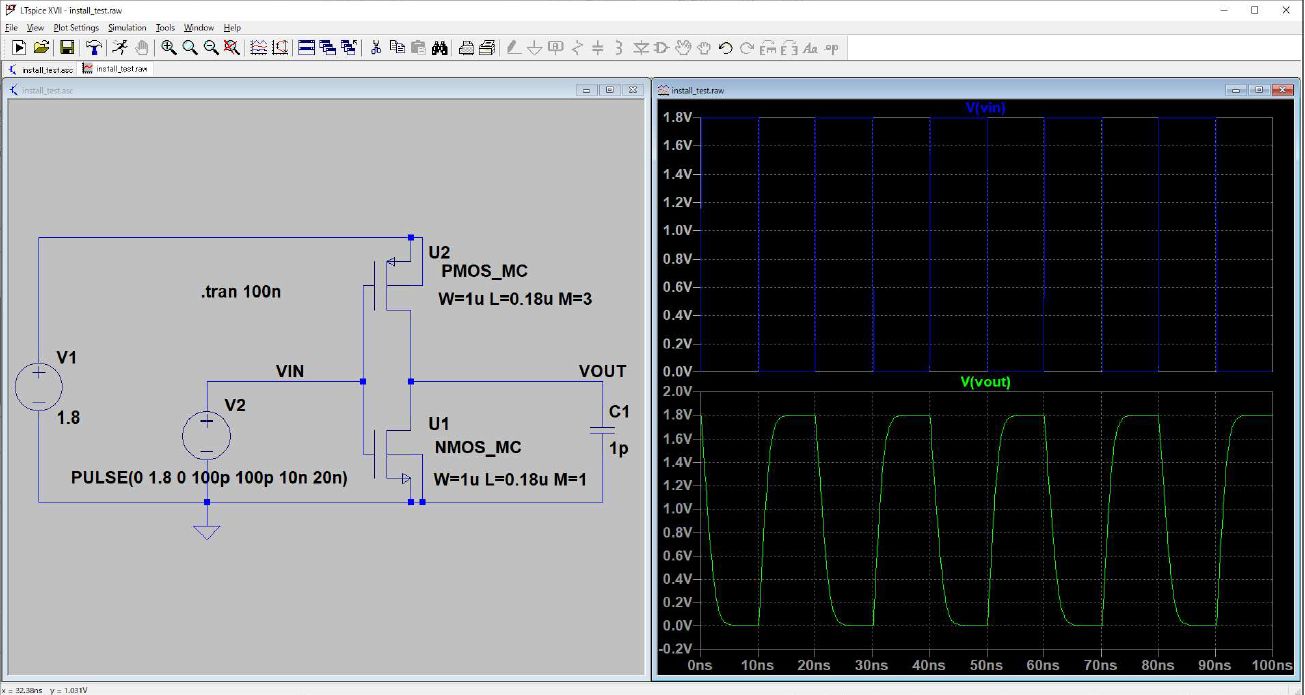Image resolution: width=1305 pixels, height=695 pixels.
Task: Switch to the install_test.asc tab
Action: point(41,70)
